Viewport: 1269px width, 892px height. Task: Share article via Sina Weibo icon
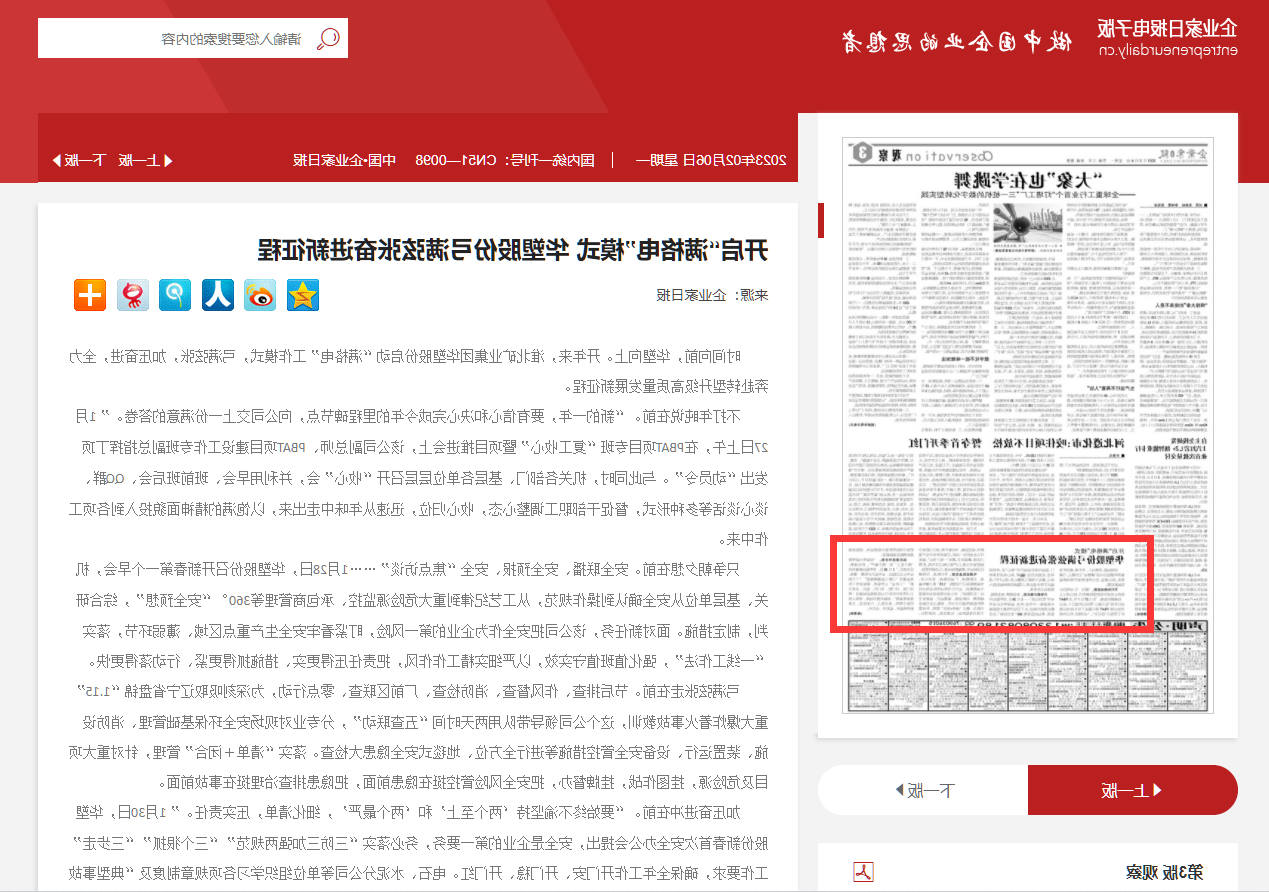(x=260, y=294)
